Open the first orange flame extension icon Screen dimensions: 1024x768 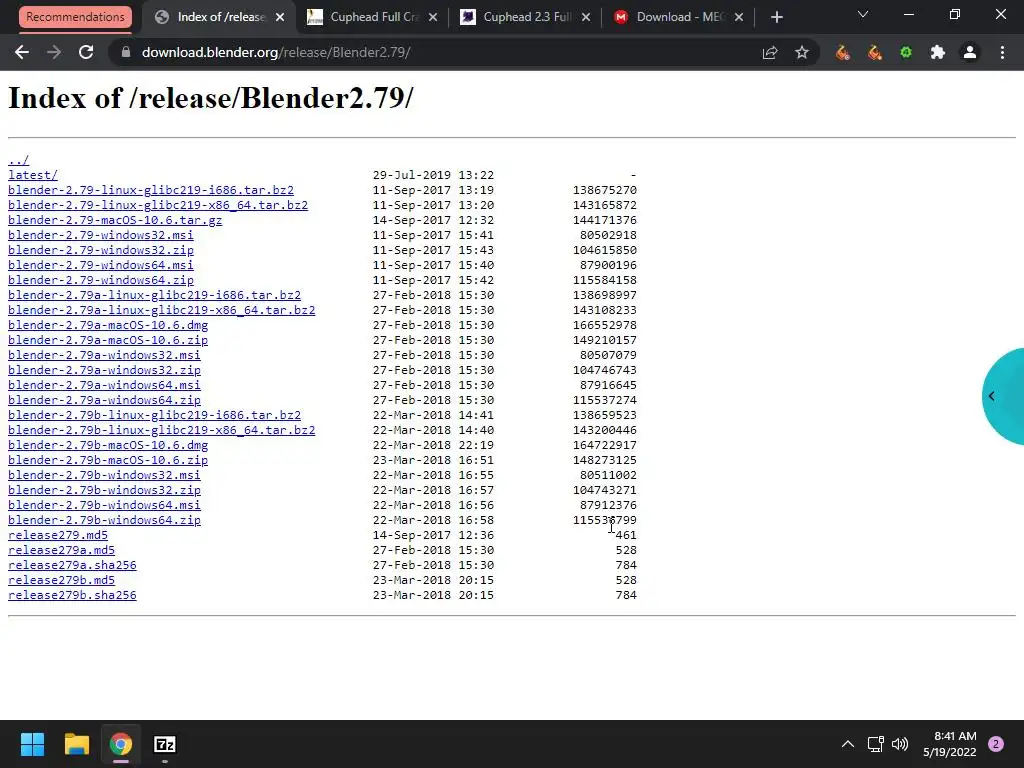842,52
